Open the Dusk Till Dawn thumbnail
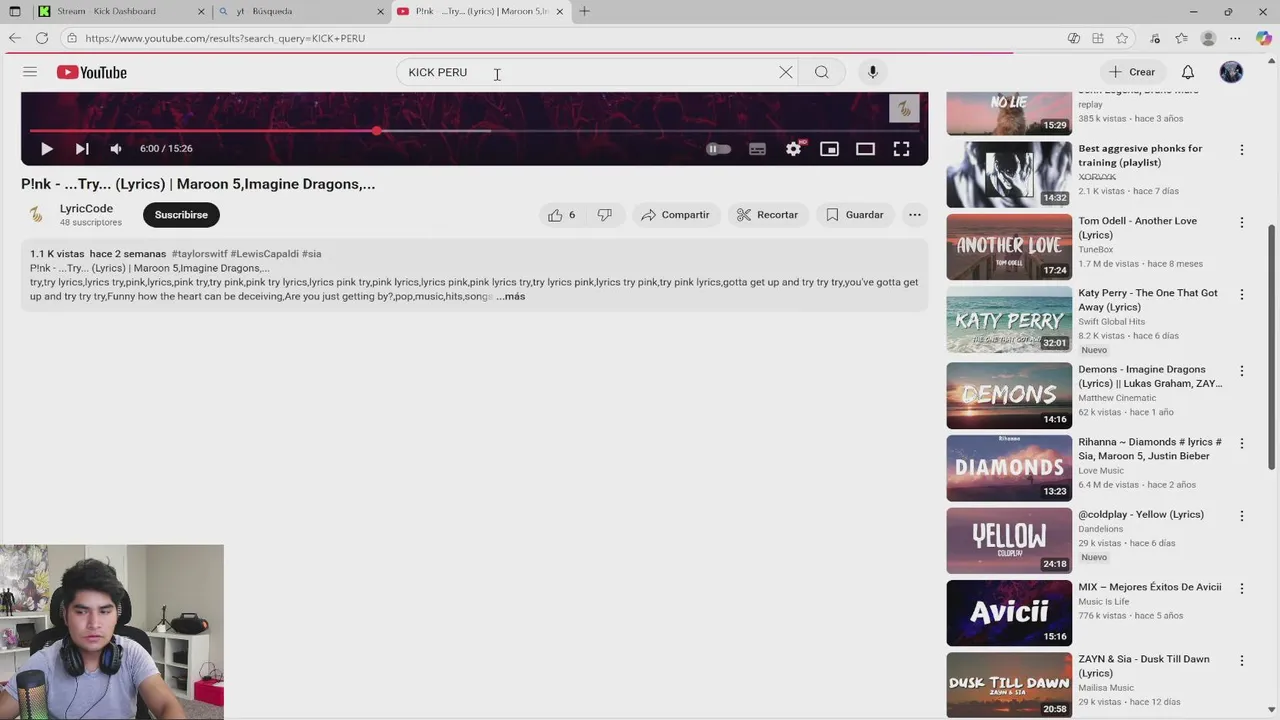Viewport: 1280px width, 720px height. [x=1009, y=685]
